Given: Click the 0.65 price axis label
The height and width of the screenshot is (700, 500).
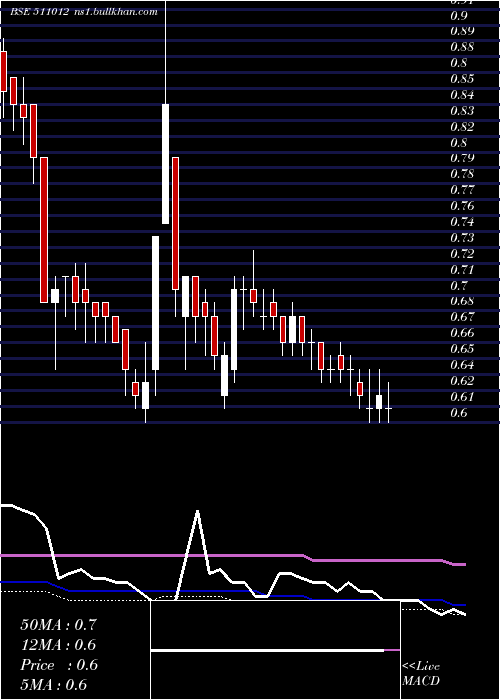Looking at the screenshot, I should click(462, 349).
